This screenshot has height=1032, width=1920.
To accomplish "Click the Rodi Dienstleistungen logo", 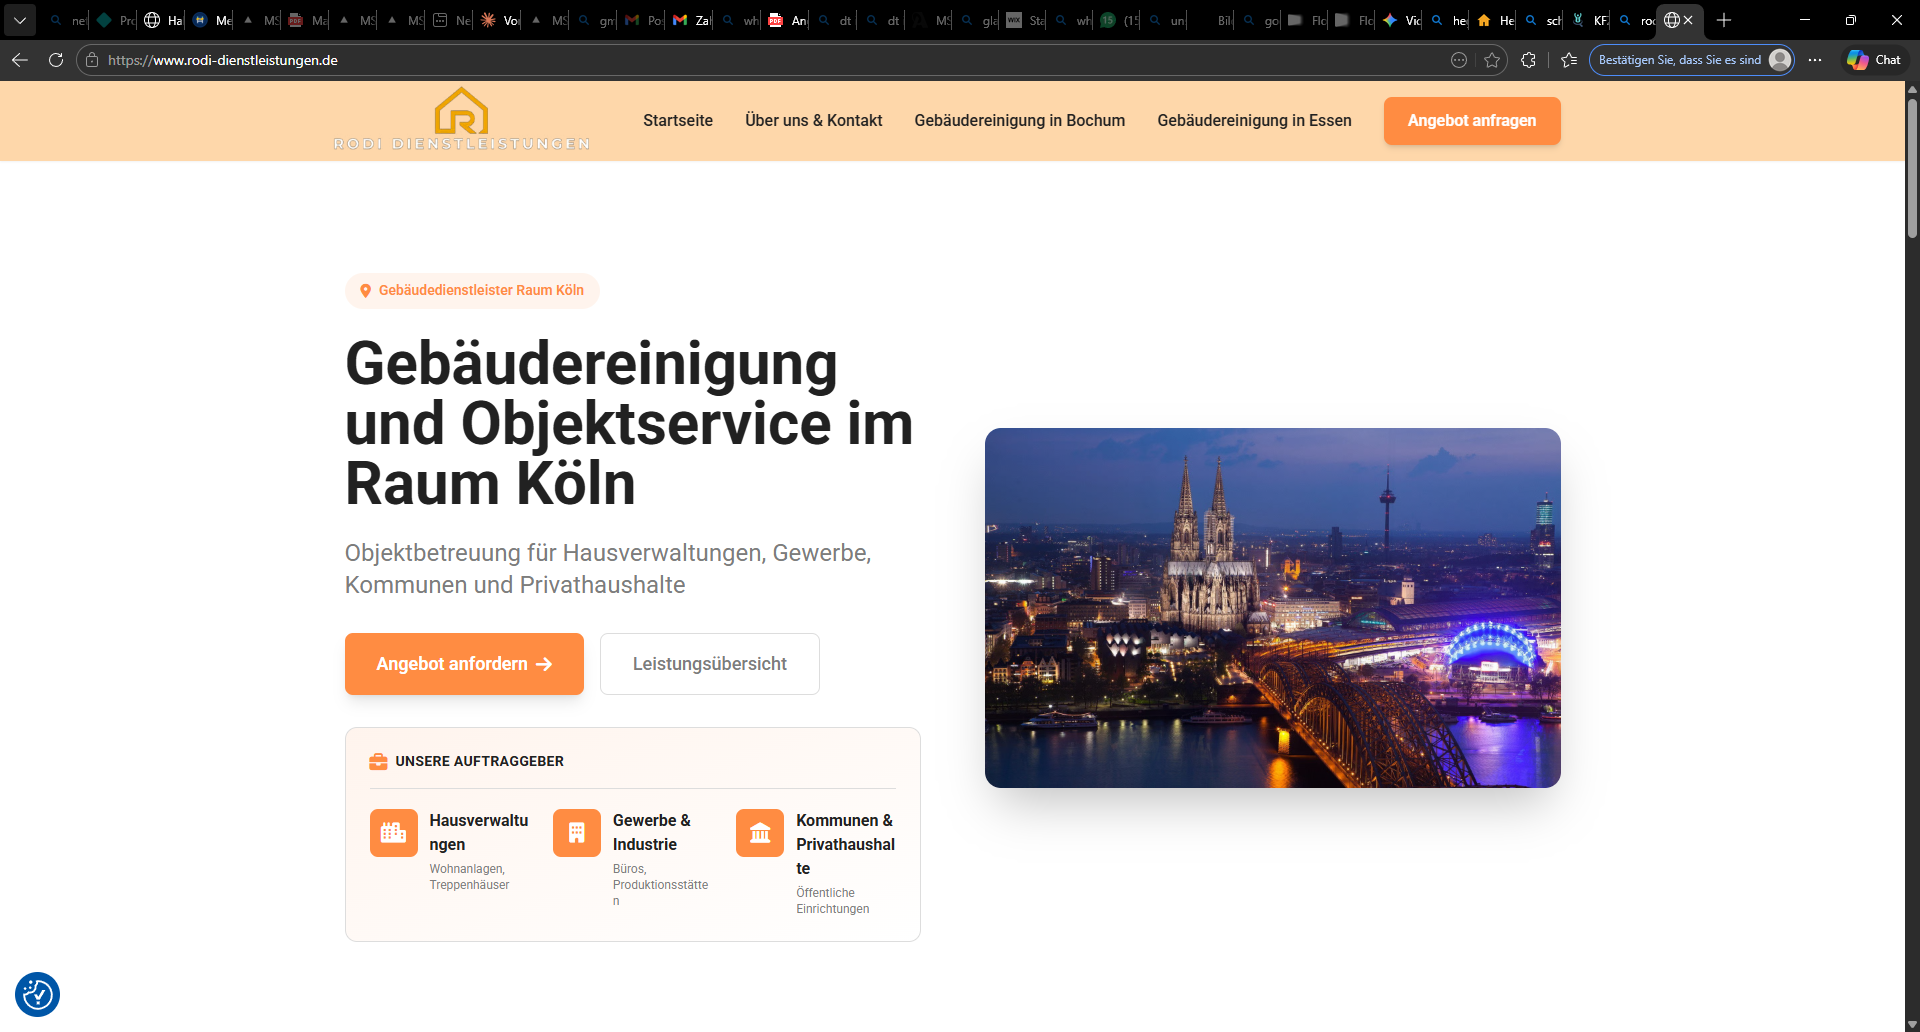I will point(460,117).
